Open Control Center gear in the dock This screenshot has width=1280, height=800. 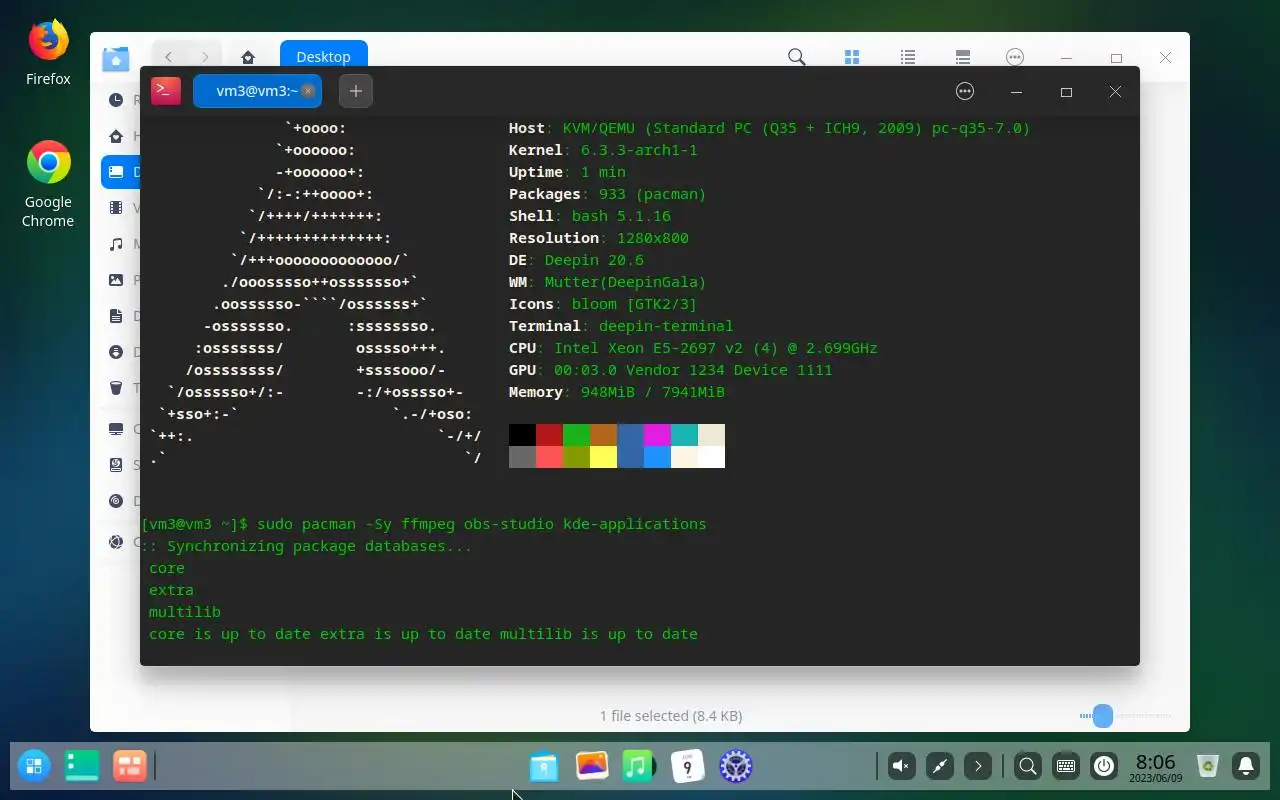pos(735,766)
